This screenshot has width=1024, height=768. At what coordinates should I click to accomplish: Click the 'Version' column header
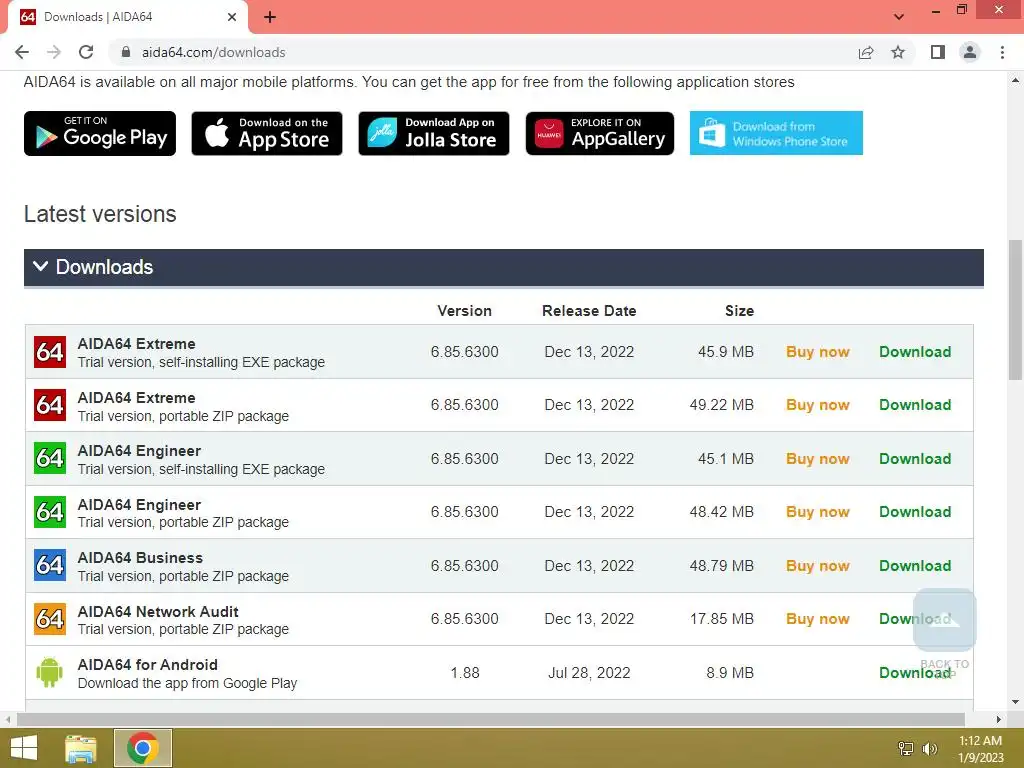464,311
